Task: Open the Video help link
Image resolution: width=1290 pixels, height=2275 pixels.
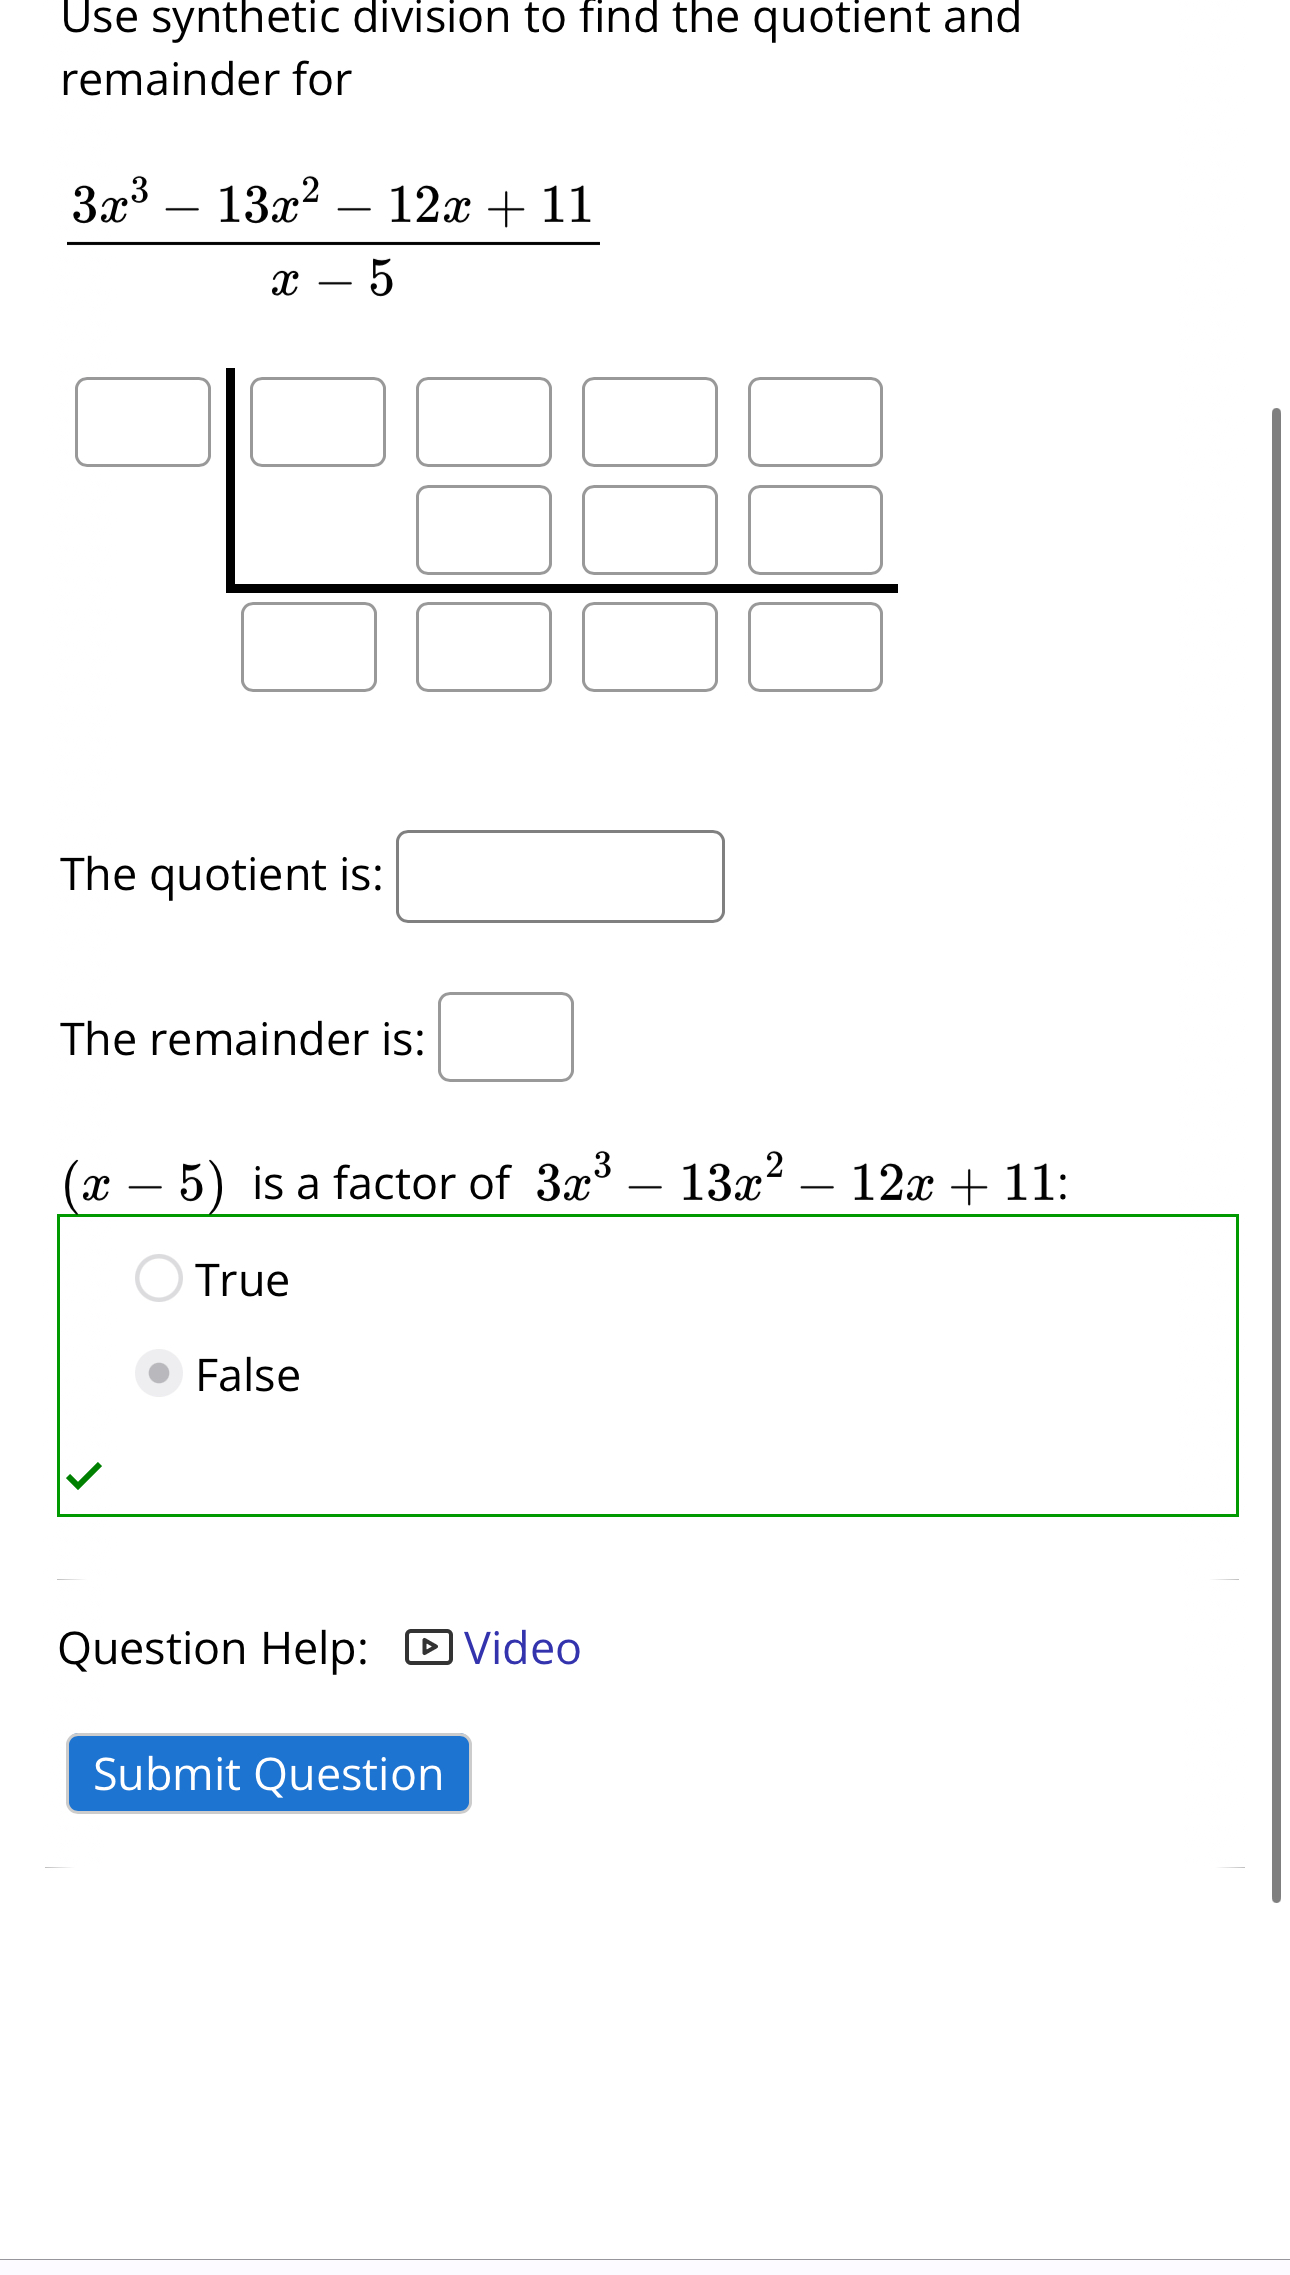Action: pyautogui.click(x=520, y=1648)
